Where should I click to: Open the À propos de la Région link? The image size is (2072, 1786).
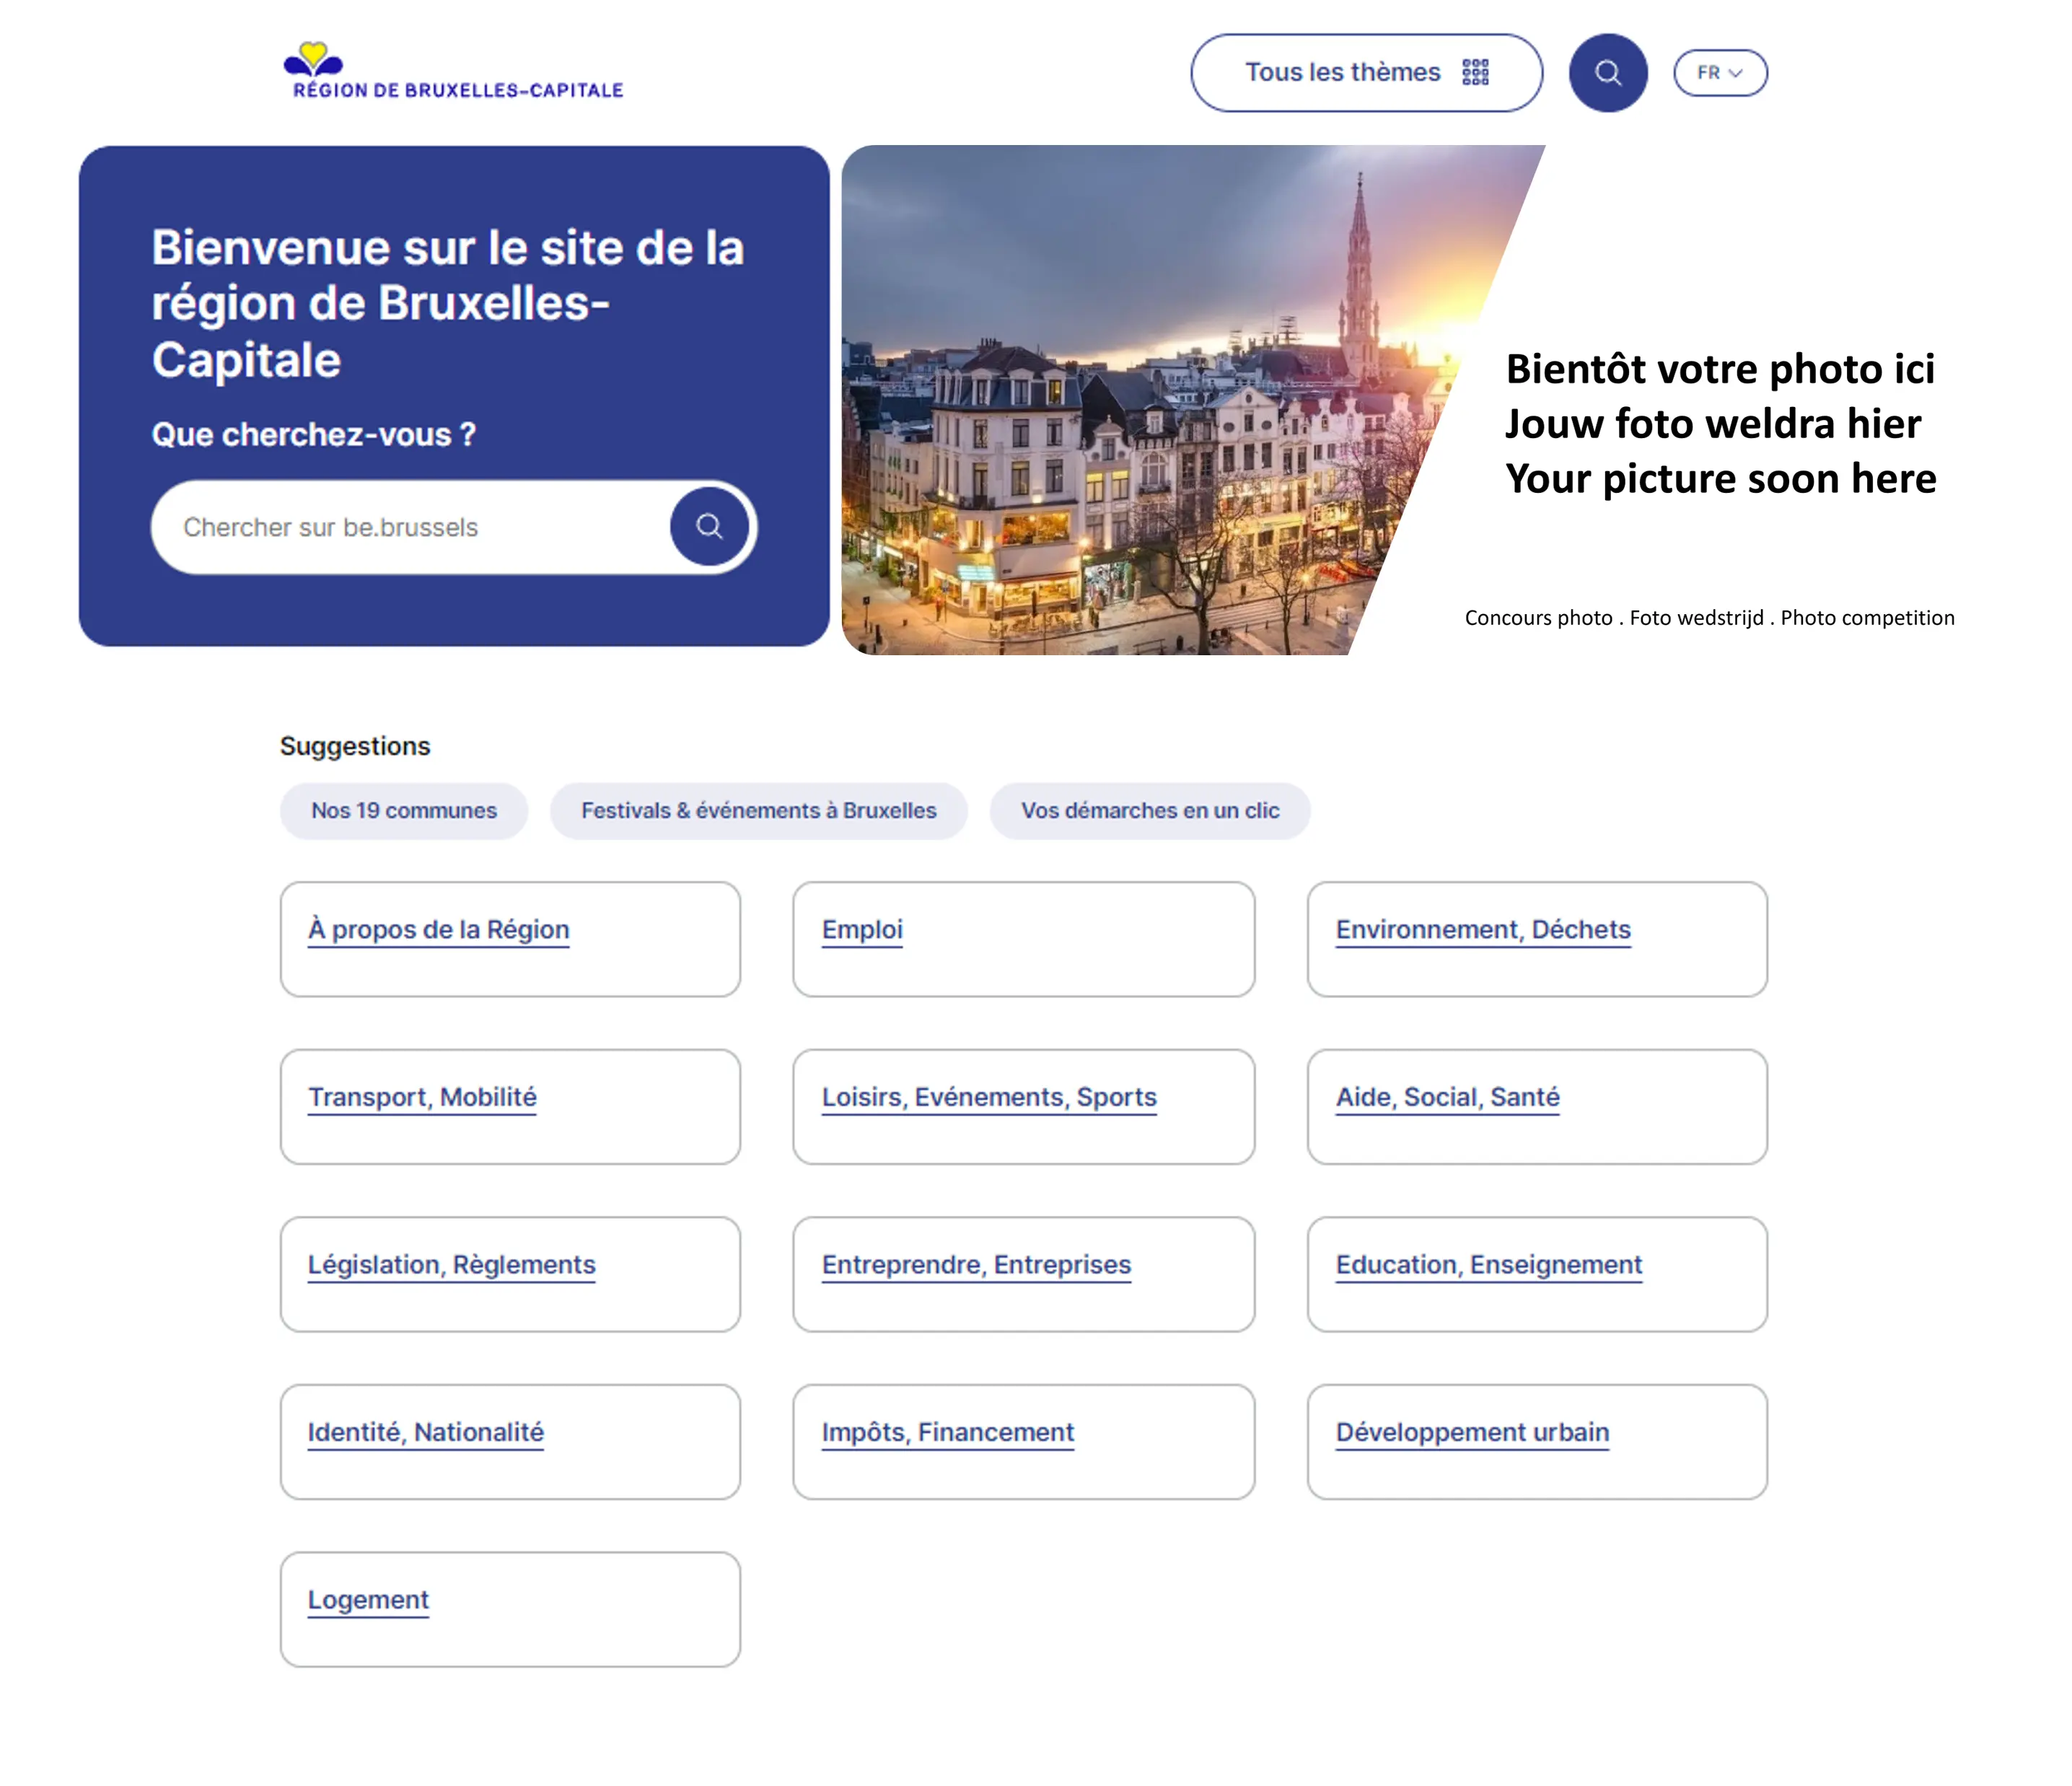click(438, 930)
